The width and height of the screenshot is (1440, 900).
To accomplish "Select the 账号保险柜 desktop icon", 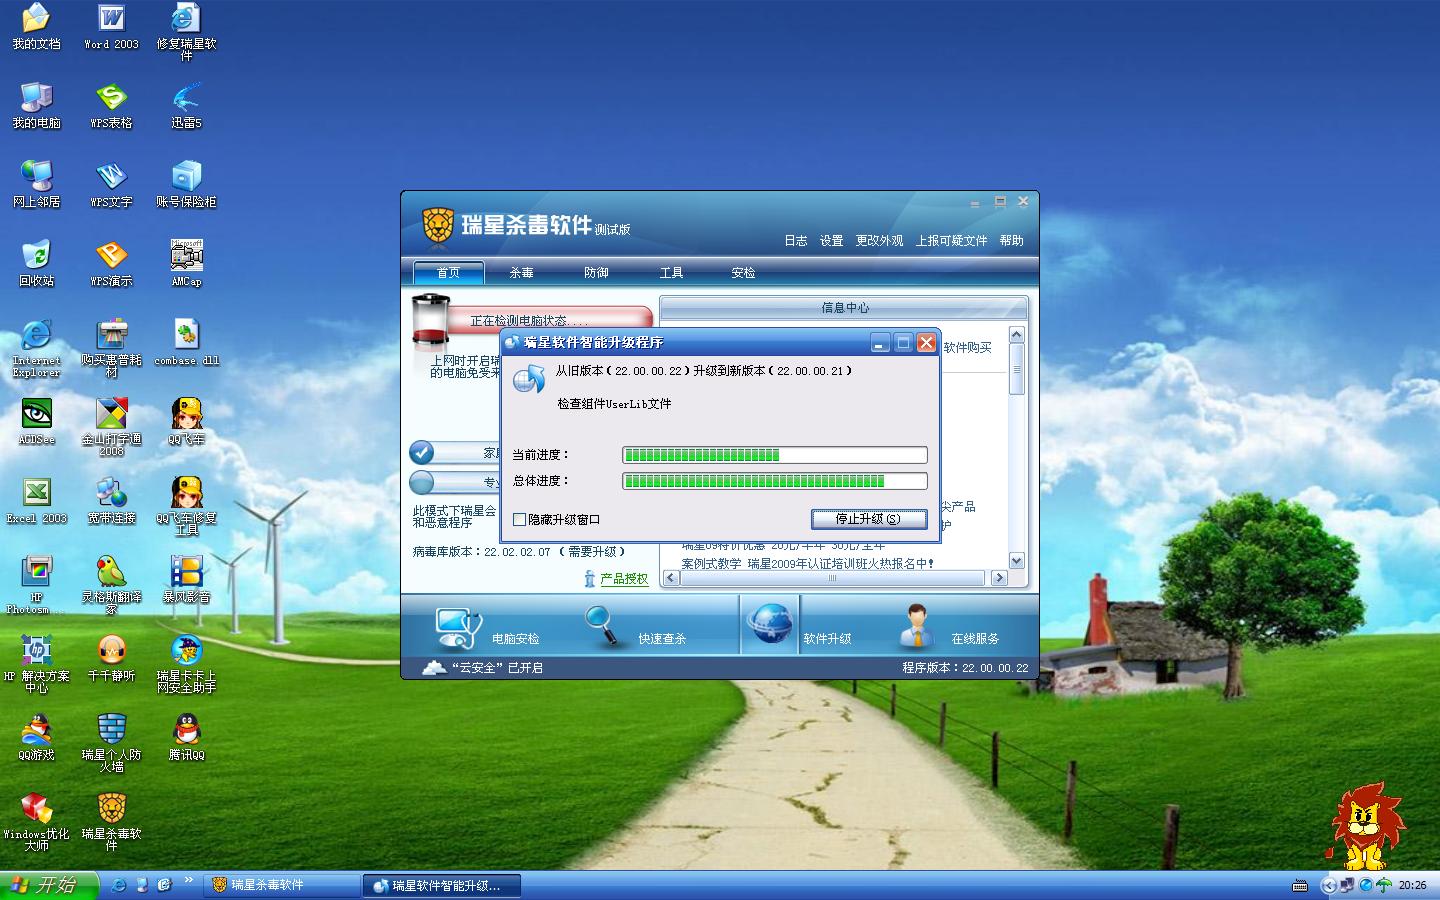I will (x=186, y=185).
